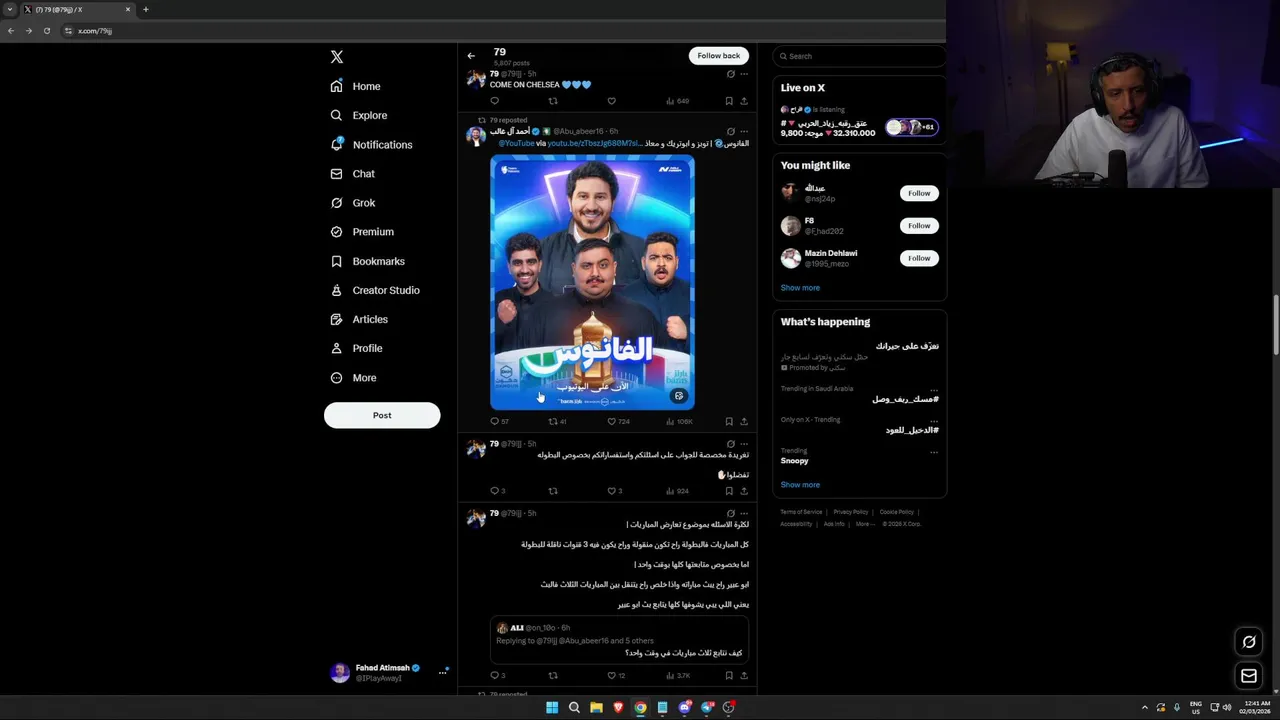Expand the More menu in sidebar

(353, 378)
